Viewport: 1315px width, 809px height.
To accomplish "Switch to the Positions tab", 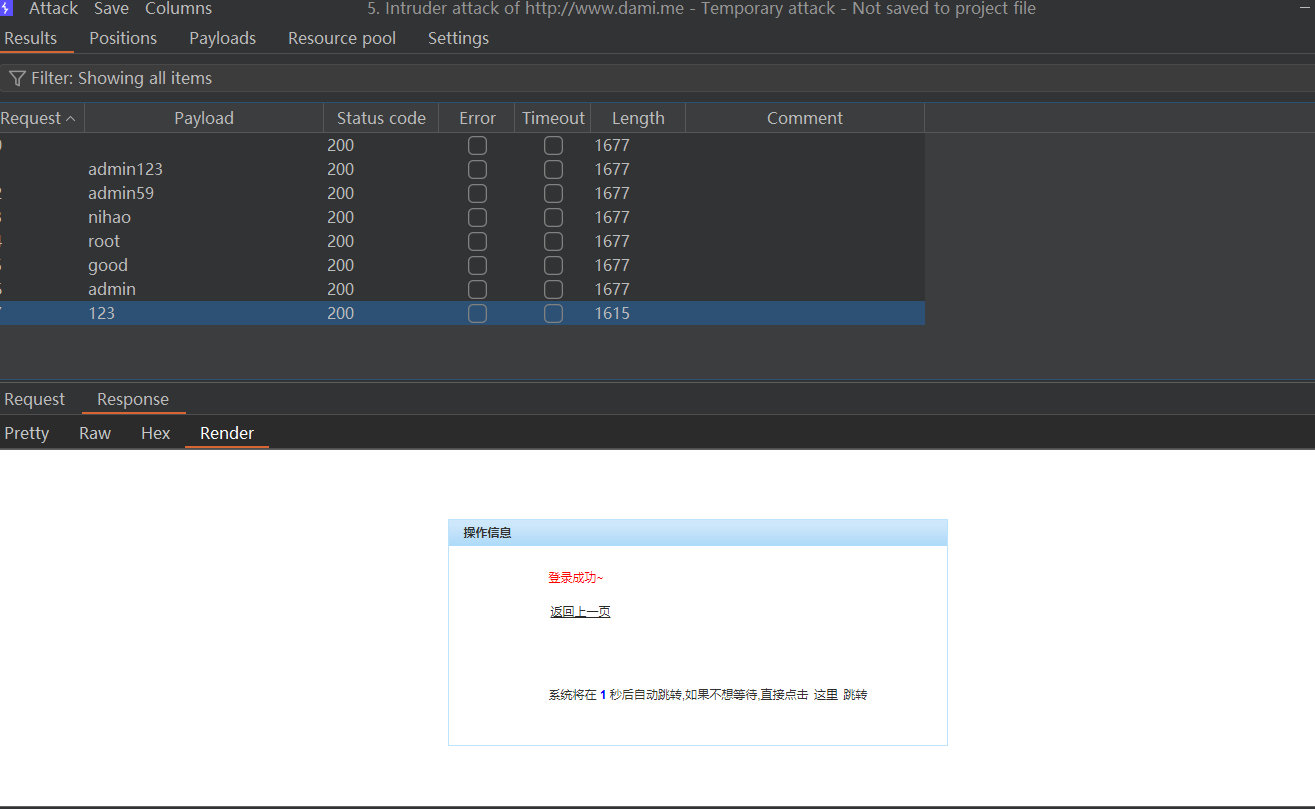I will point(123,38).
